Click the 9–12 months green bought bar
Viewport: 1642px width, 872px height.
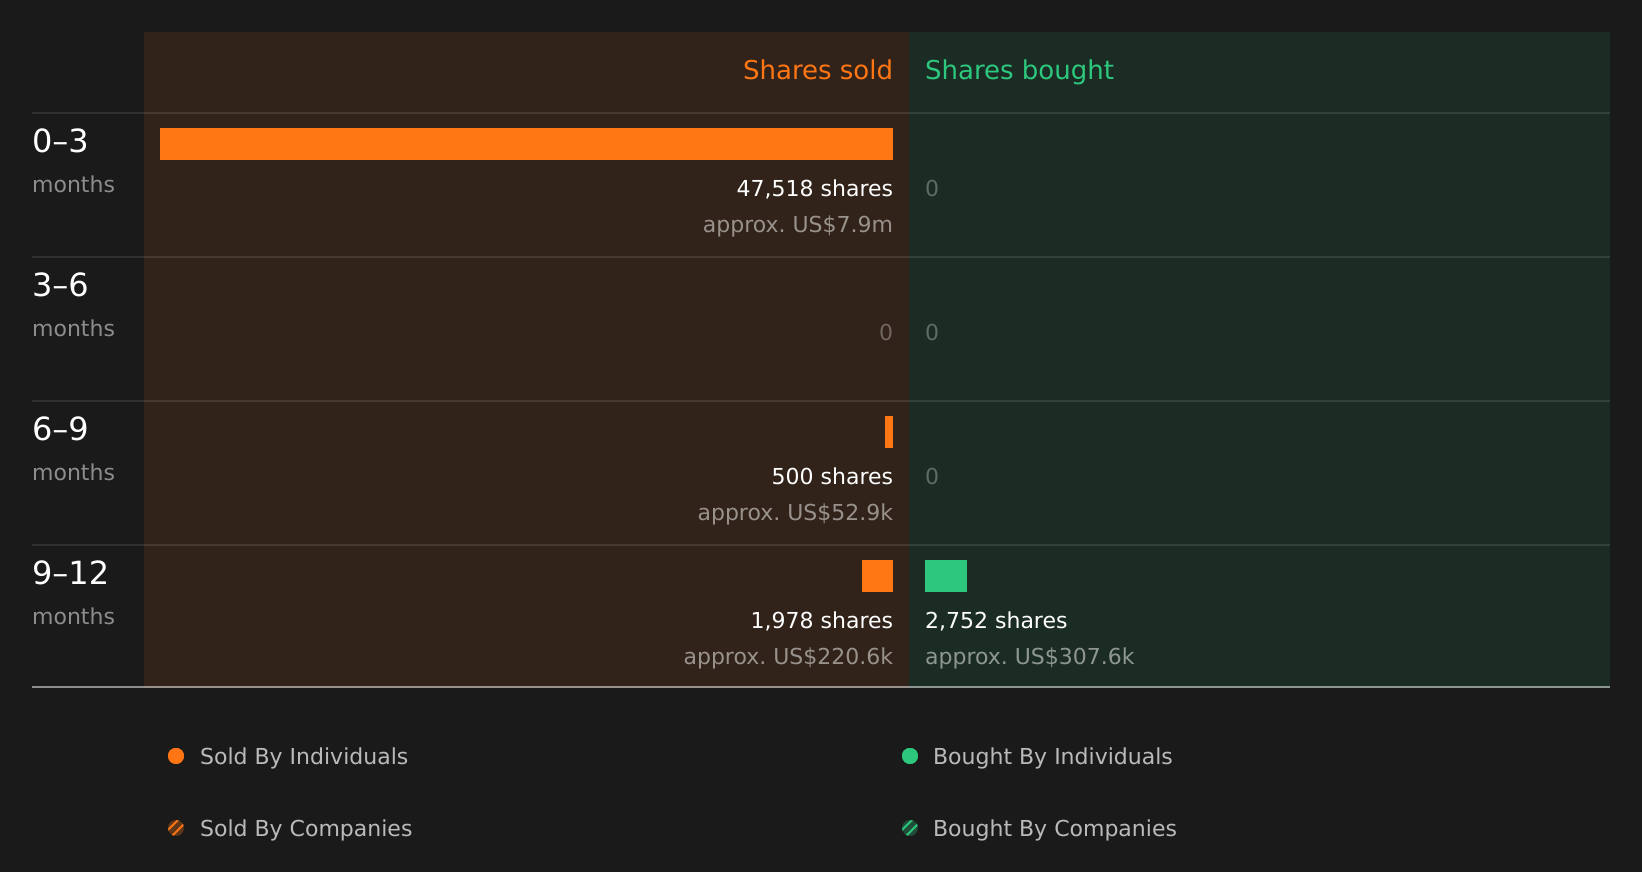pos(946,576)
